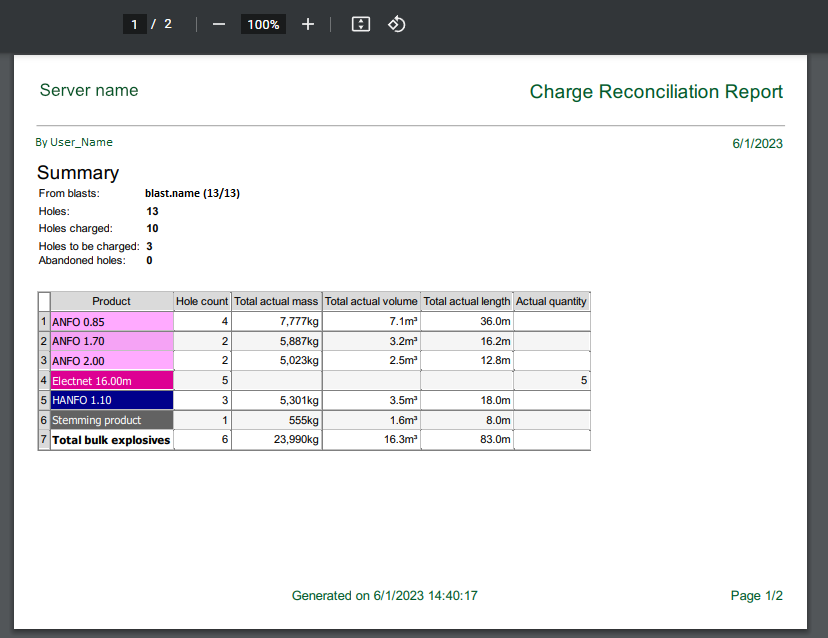Click the 12.8m length value
This screenshot has height=638, width=828.
(x=495, y=360)
